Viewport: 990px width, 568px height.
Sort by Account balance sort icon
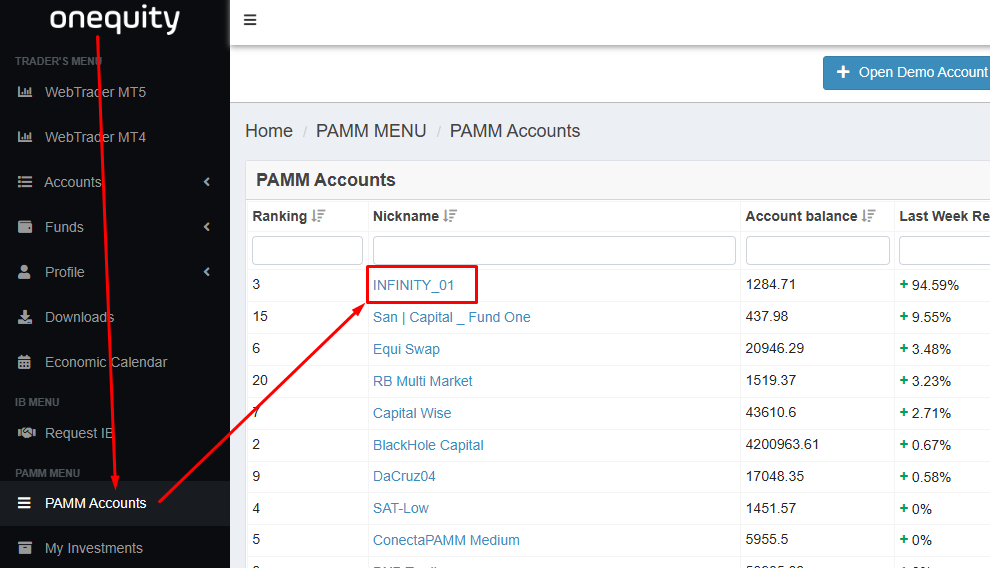coord(869,216)
